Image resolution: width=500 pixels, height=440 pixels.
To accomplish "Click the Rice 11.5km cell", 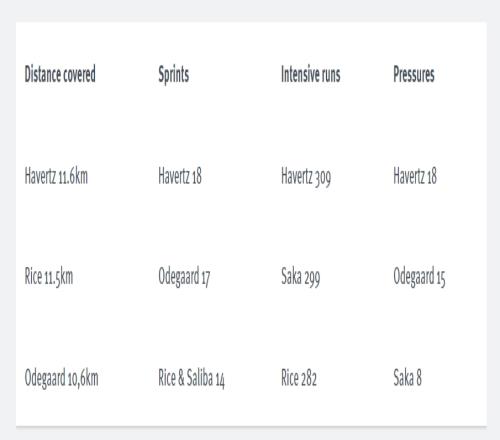I will (49, 277).
